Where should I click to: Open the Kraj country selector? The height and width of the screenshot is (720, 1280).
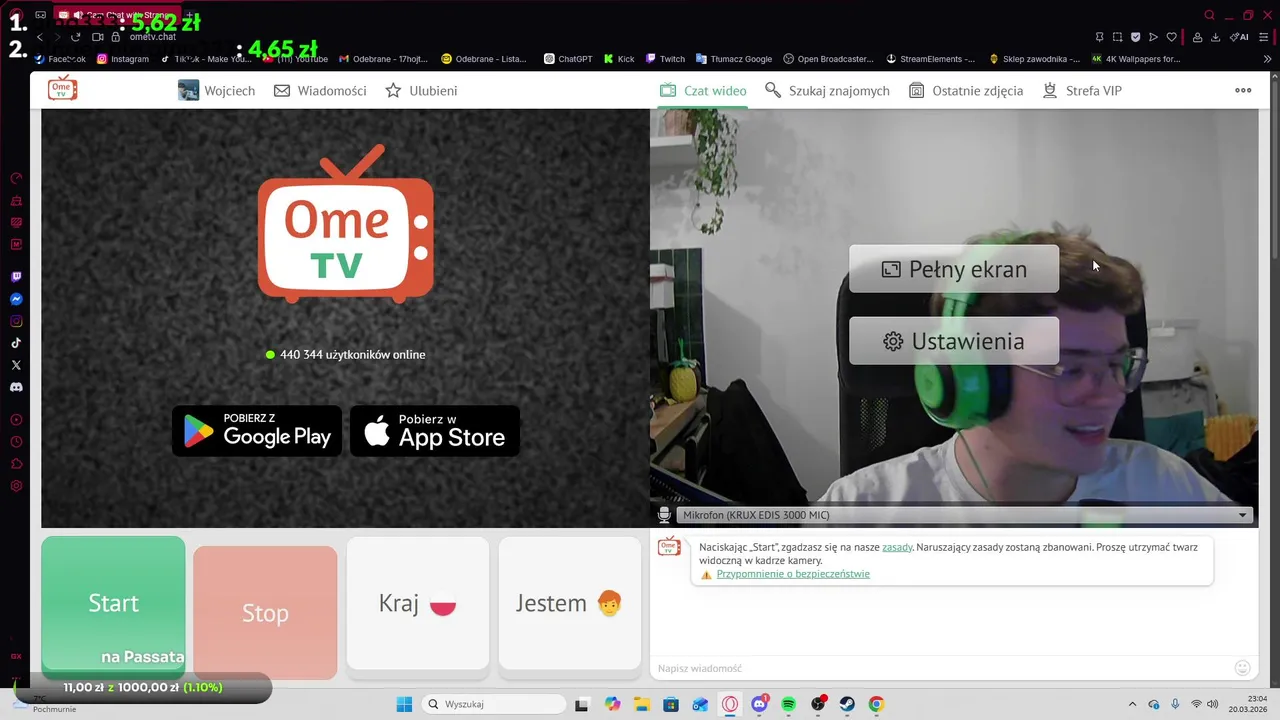point(418,603)
